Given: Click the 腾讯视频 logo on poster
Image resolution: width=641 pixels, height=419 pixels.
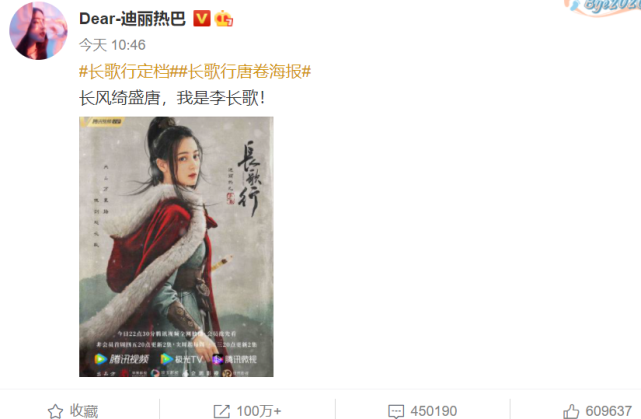Looking at the screenshot, I should (122, 359).
